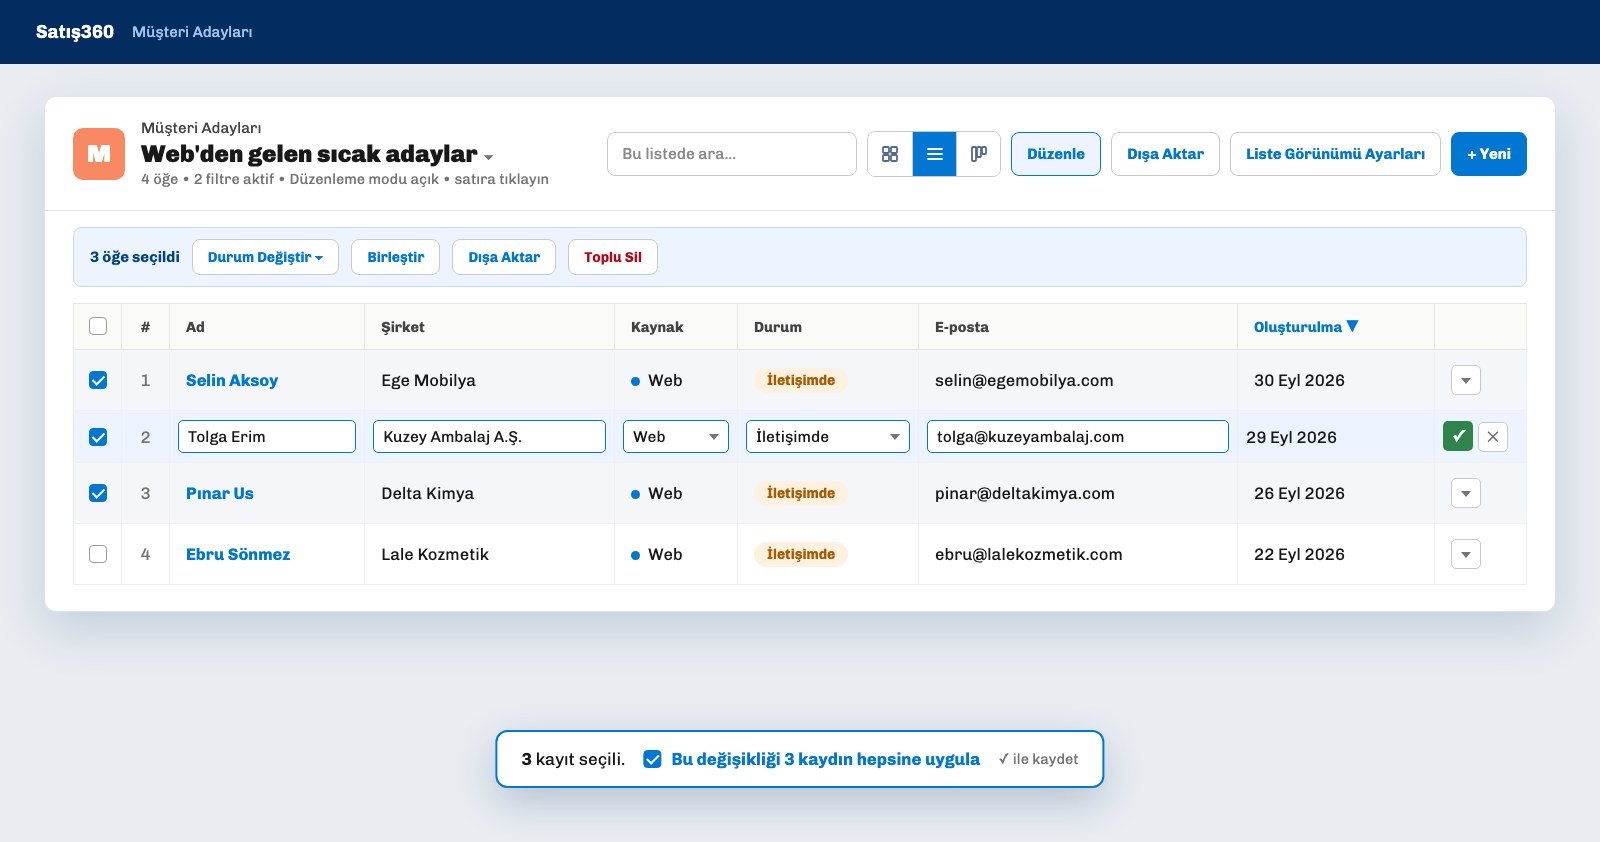Open Müşteri Adayları in top navigation
Screen dimensions: 1600x842
(192, 32)
